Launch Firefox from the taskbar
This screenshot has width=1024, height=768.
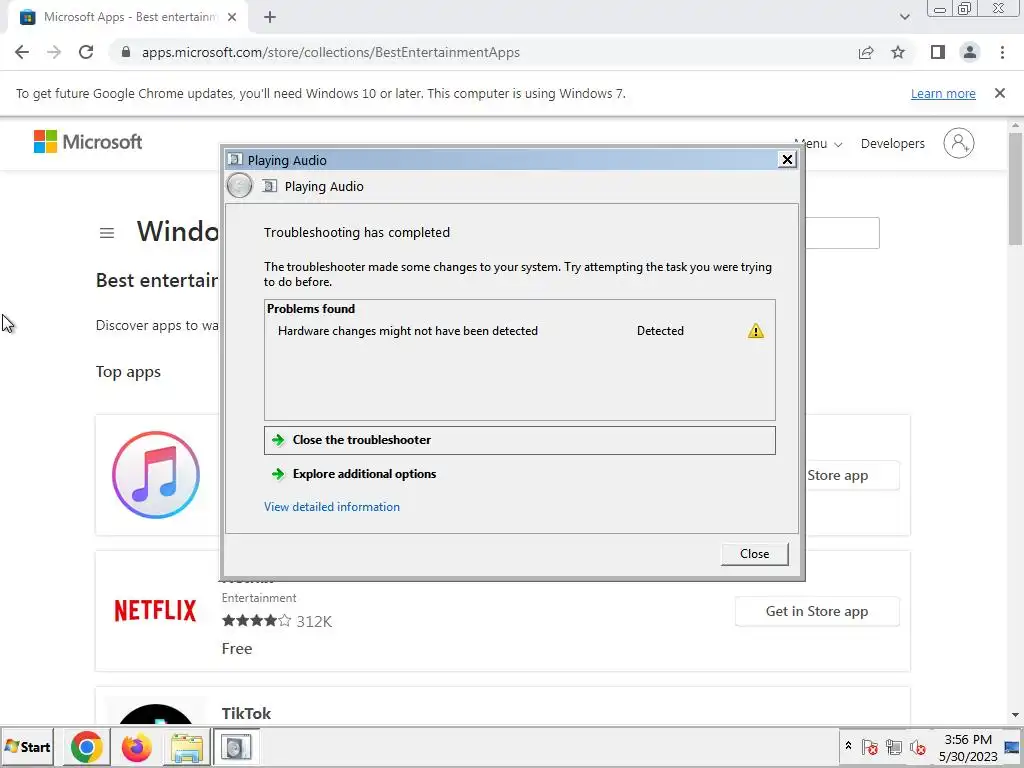pos(136,747)
